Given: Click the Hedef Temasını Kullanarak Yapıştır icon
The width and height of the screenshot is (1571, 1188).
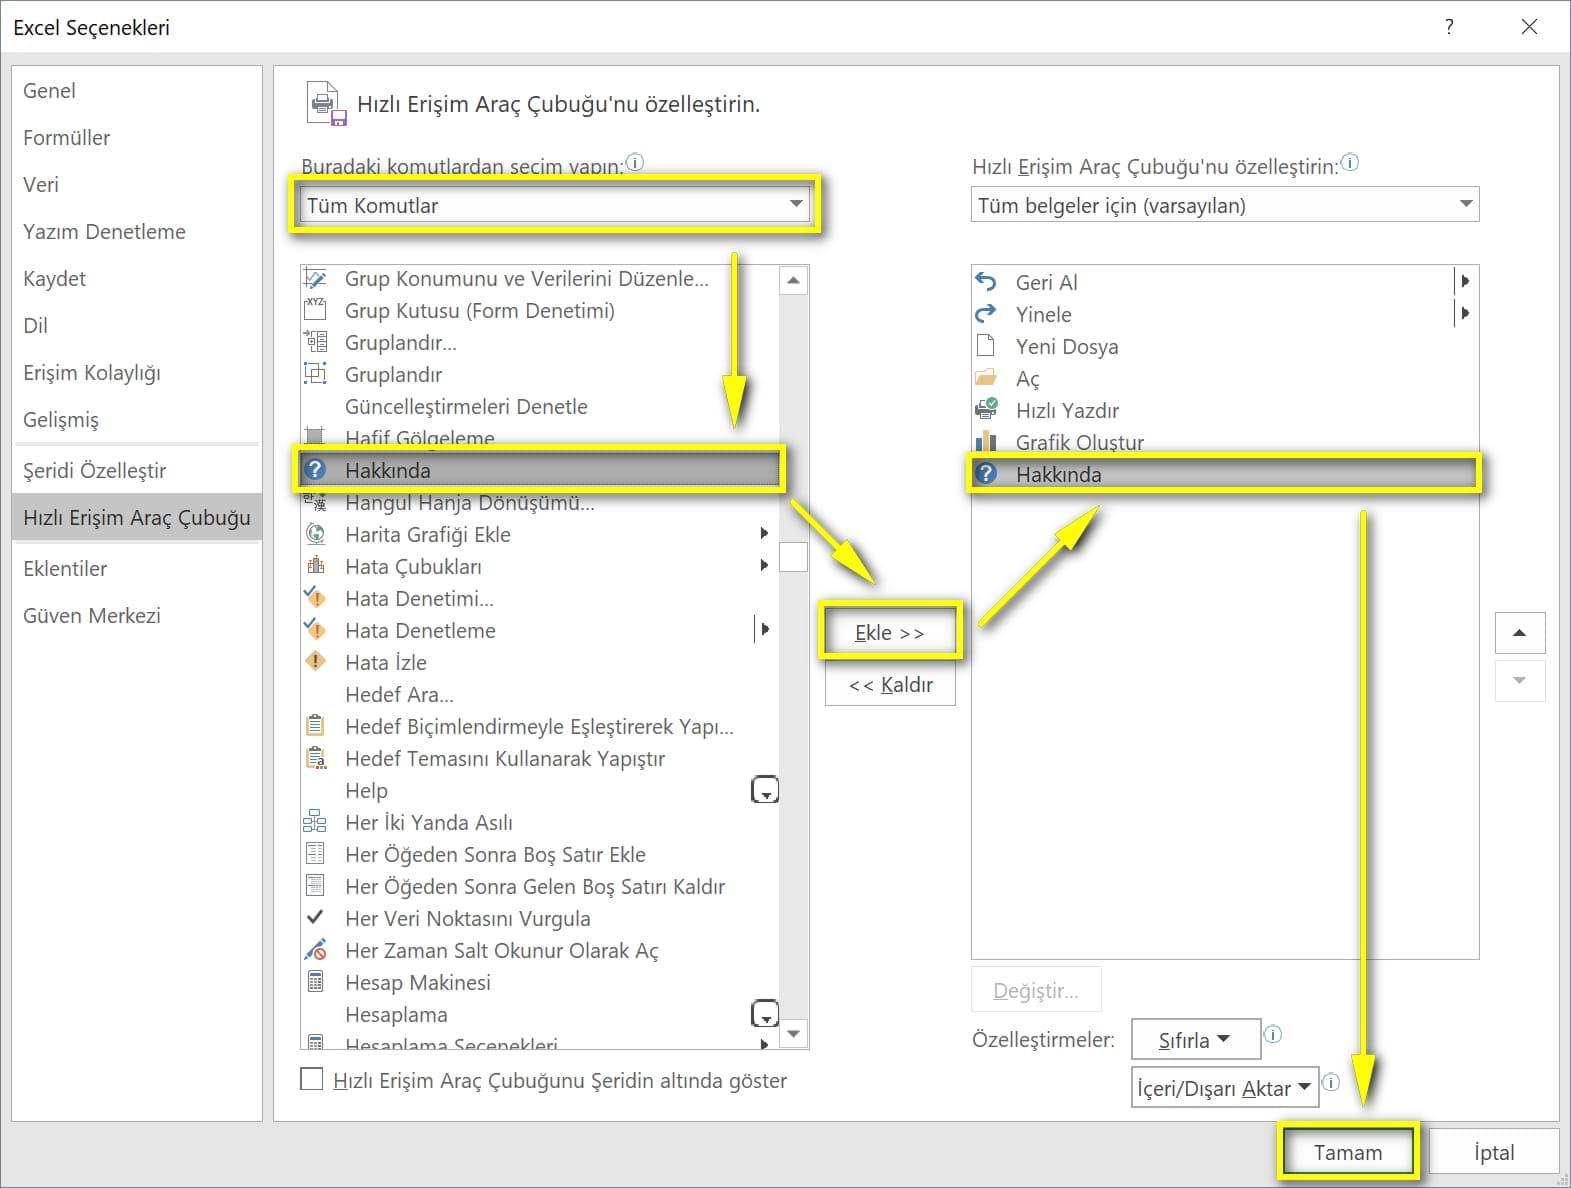Looking at the screenshot, I should [x=315, y=758].
